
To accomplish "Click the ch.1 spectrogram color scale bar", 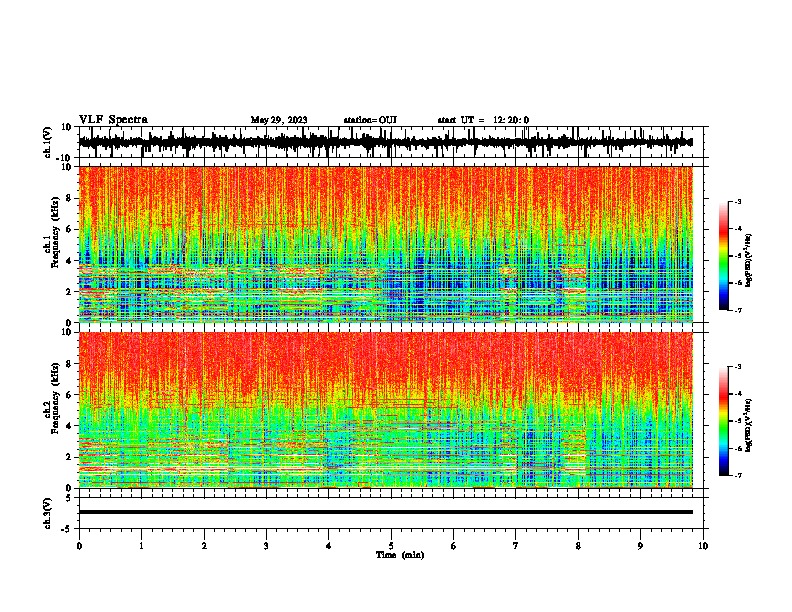I will 723,256.
